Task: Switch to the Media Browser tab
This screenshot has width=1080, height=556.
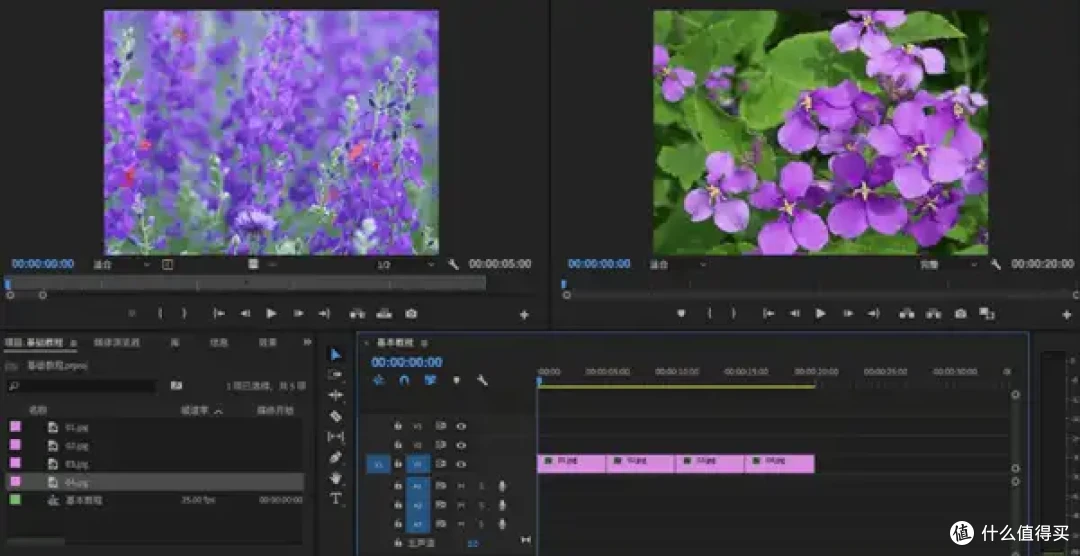Action: point(116,342)
